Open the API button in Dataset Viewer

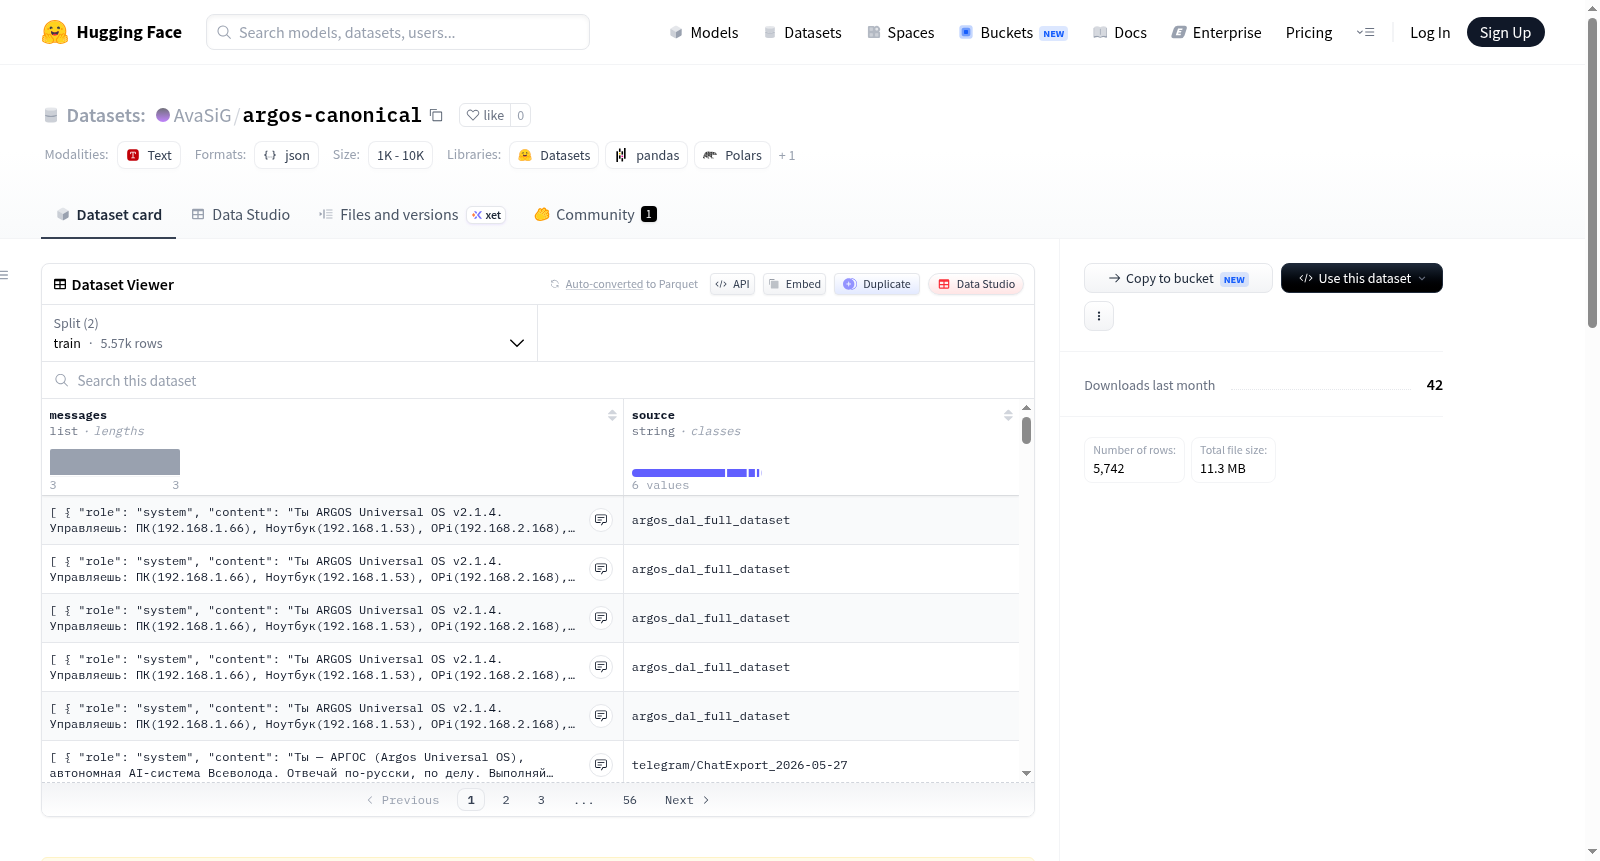click(732, 284)
